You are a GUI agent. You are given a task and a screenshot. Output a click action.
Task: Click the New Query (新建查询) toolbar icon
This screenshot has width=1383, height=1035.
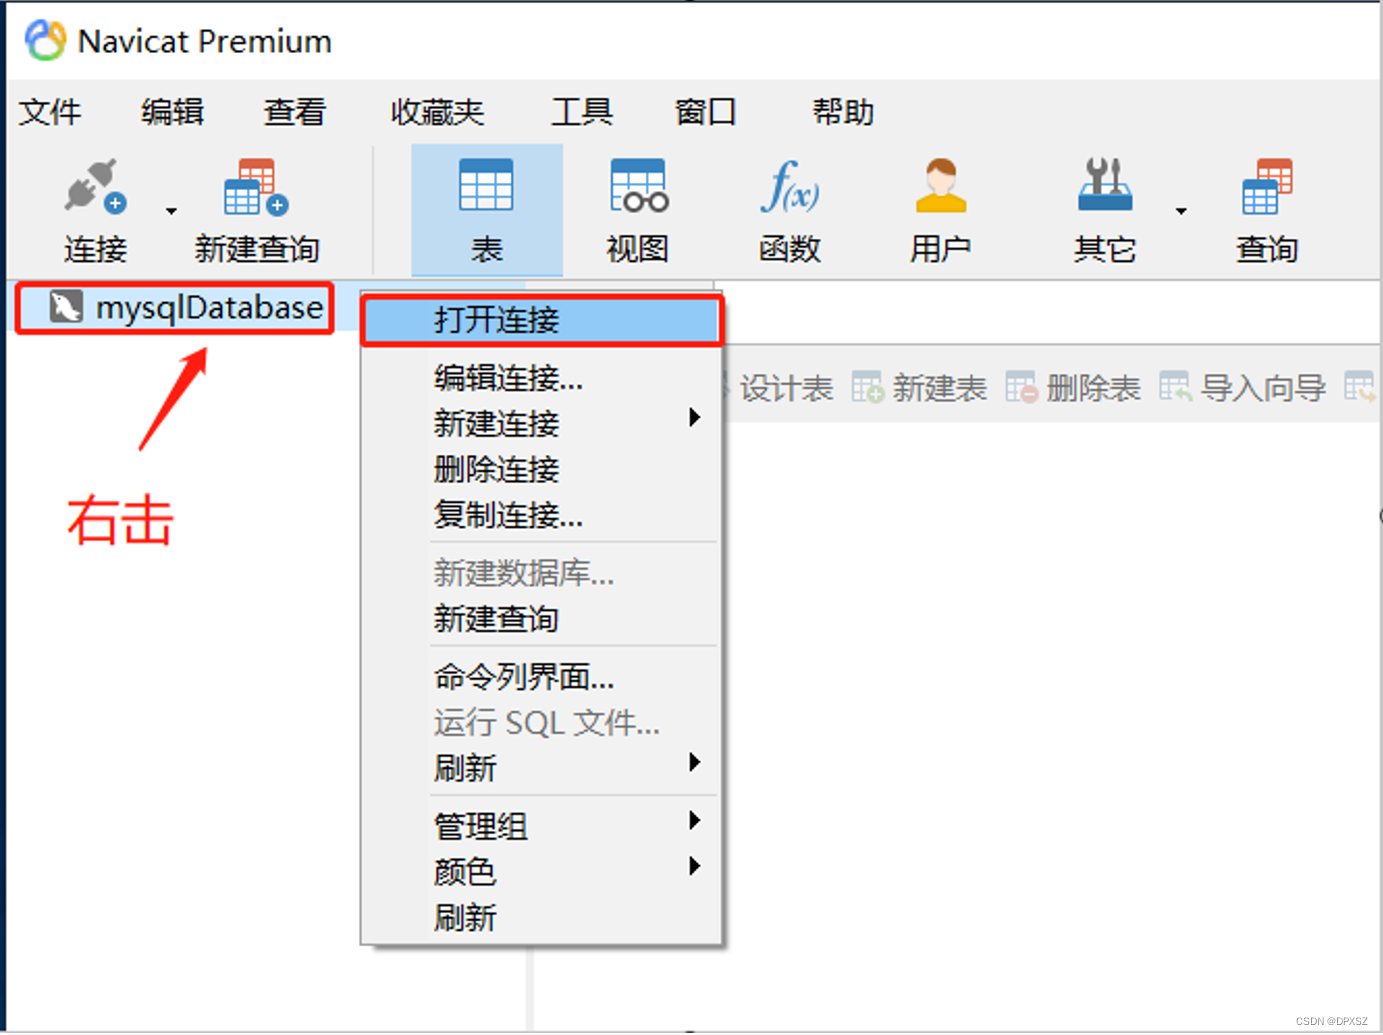point(256,187)
